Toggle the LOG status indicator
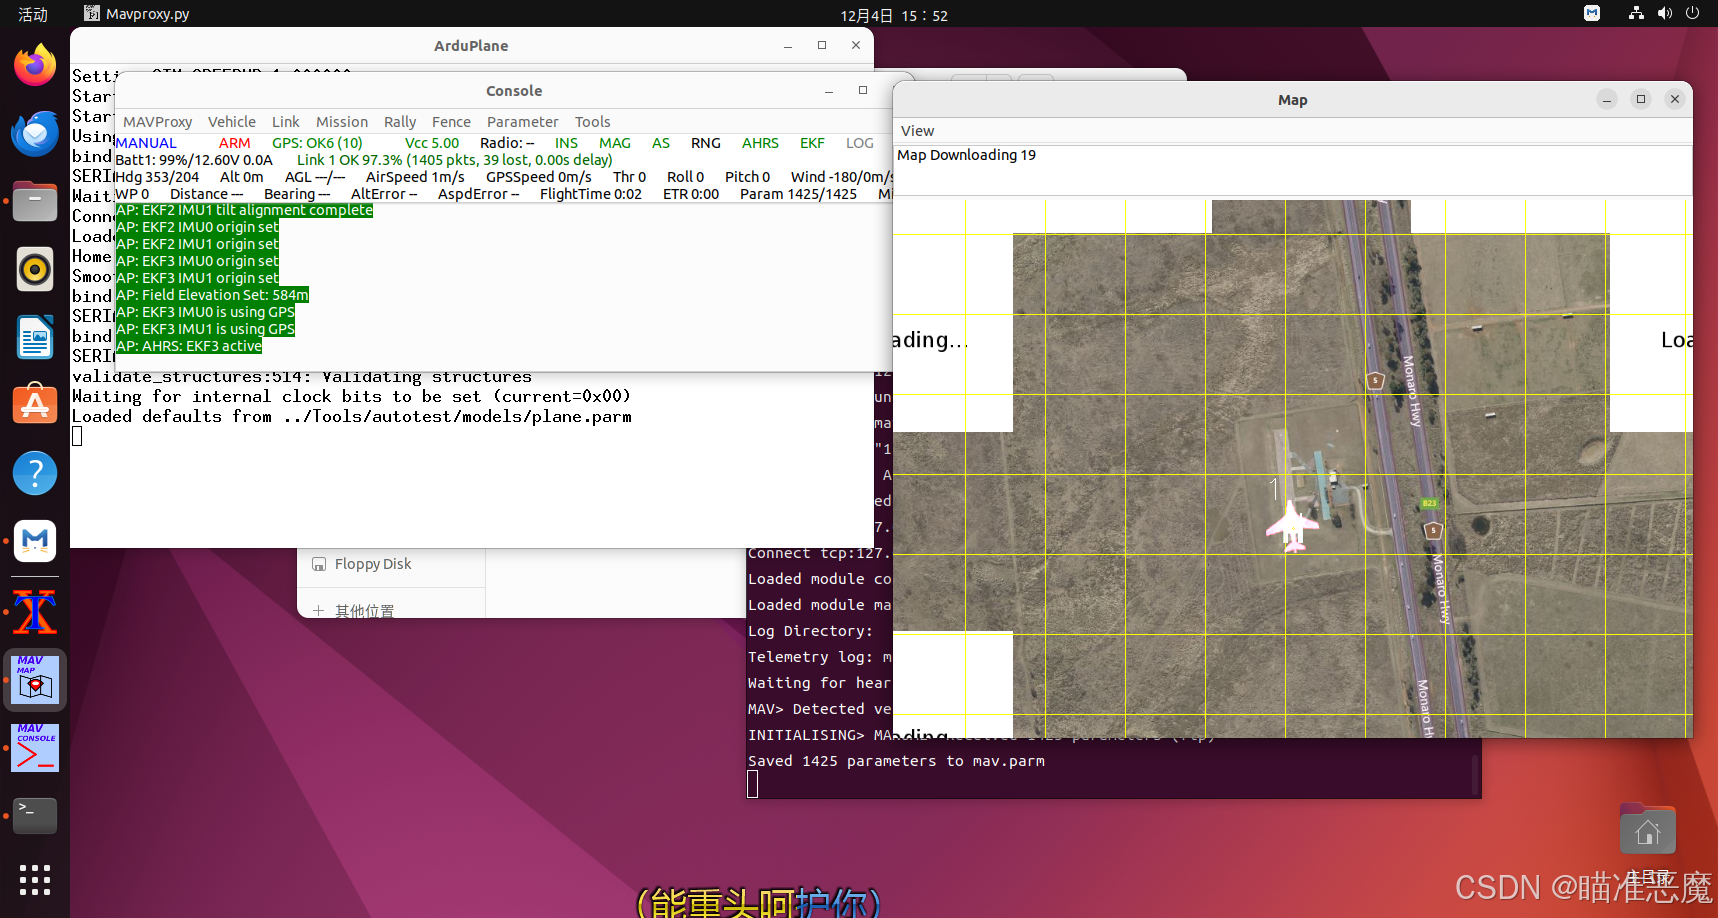Viewport: 1718px width, 918px height. coord(860,142)
